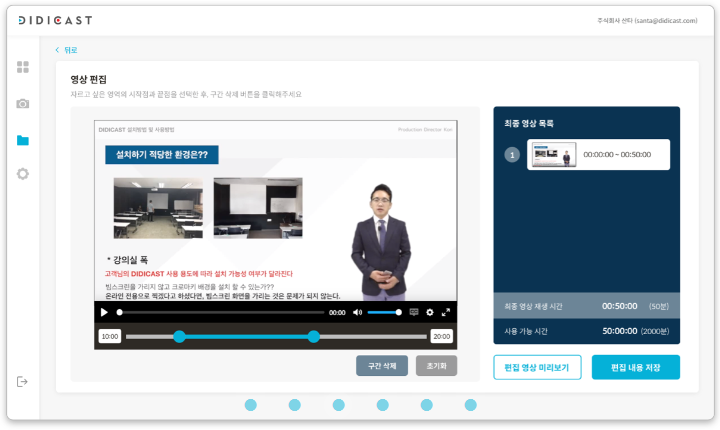This screenshot has height=430, width=720.
Task: Click the left trim range handle
Action: click(180, 337)
